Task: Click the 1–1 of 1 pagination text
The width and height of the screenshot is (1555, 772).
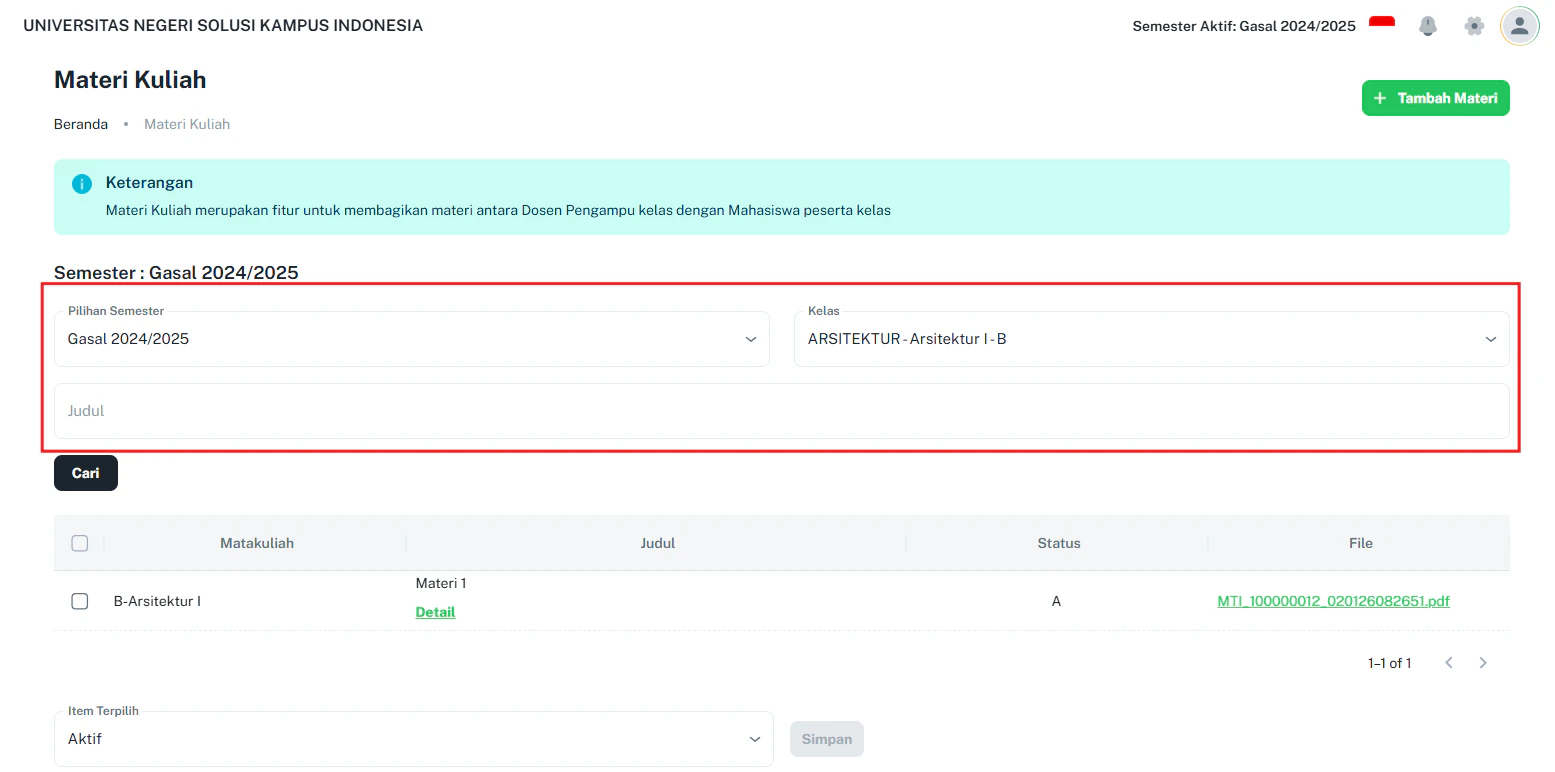Action: (1390, 663)
